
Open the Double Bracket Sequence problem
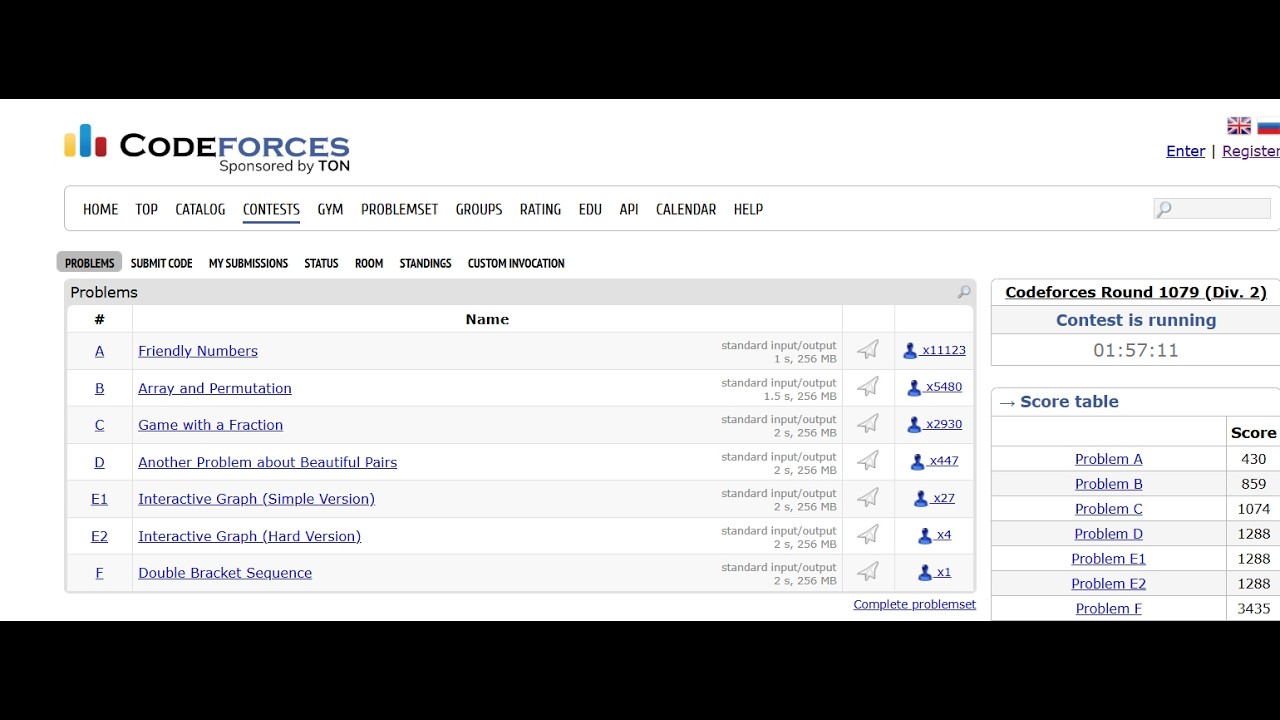click(x=225, y=573)
